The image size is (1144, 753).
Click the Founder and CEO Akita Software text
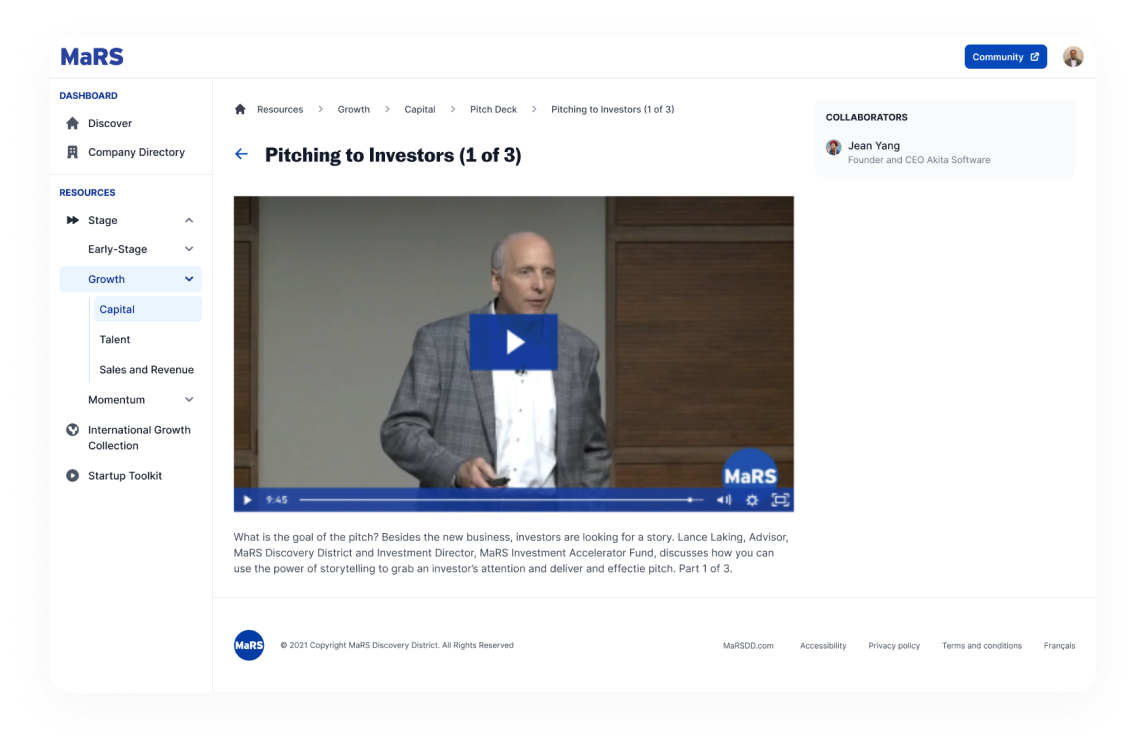click(x=919, y=160)
